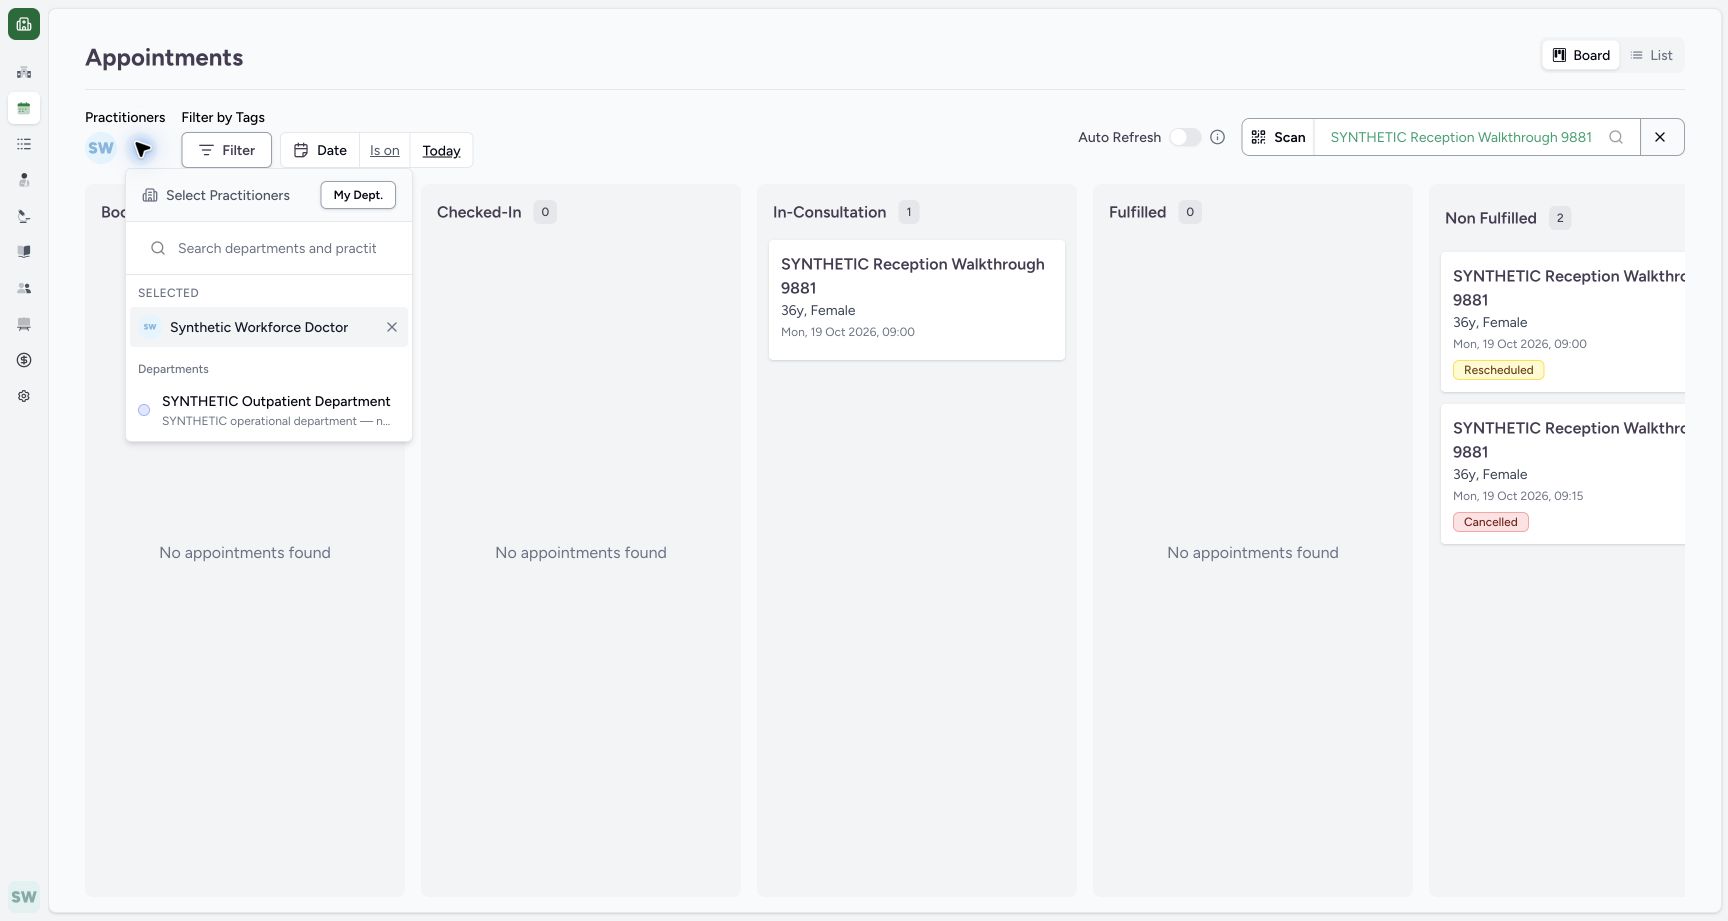Screen dimensions: 1728x921
Task: Click the Cancelled status tag
Action: (x=1490, y=522)
